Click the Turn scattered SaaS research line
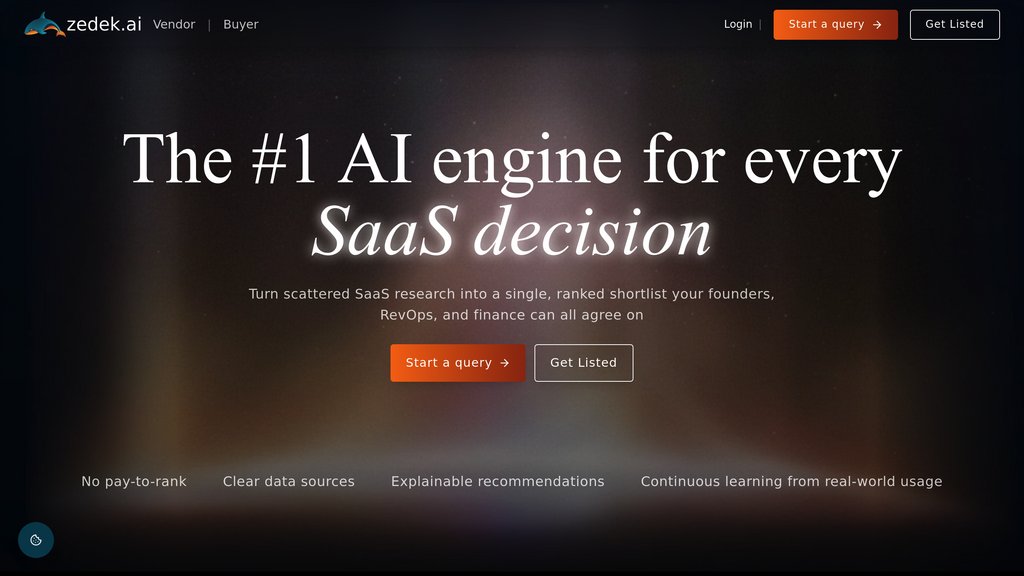This screenshot has height=576, width=1024. (x=511, y=294)
